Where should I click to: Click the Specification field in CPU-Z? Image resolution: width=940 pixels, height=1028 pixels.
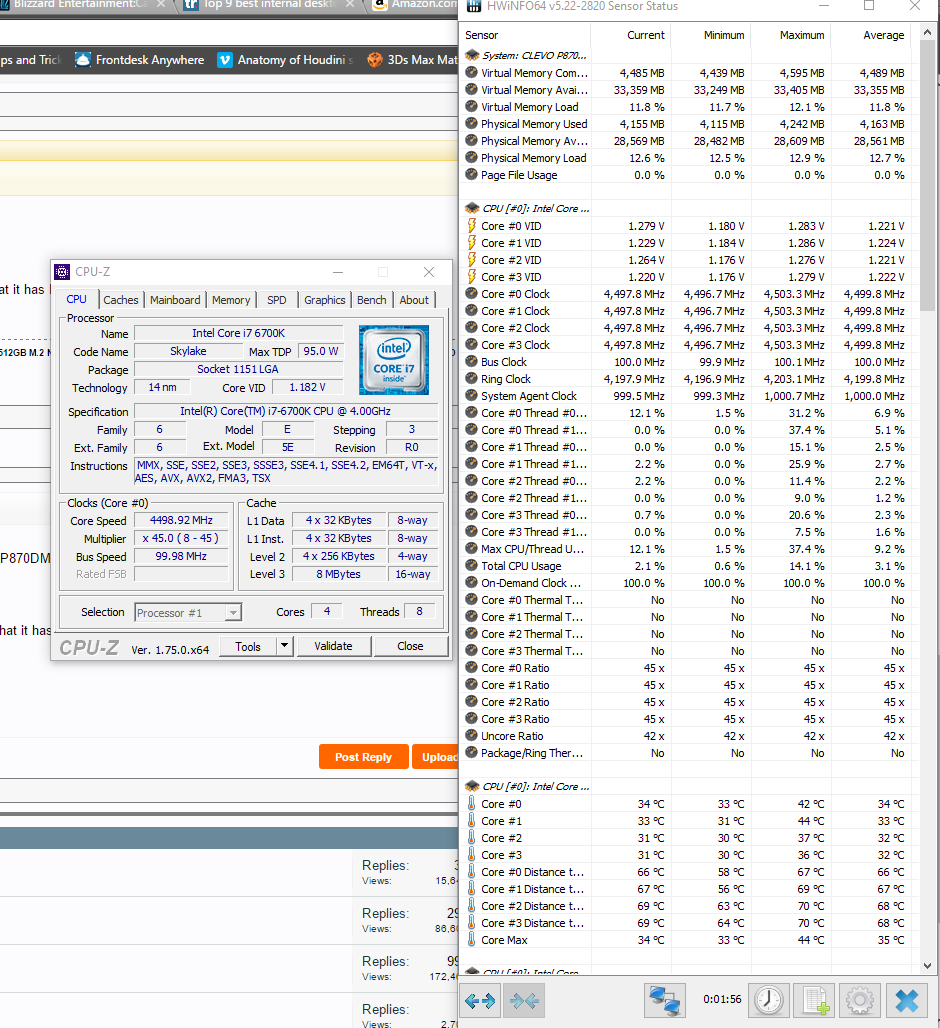point(286,411)
